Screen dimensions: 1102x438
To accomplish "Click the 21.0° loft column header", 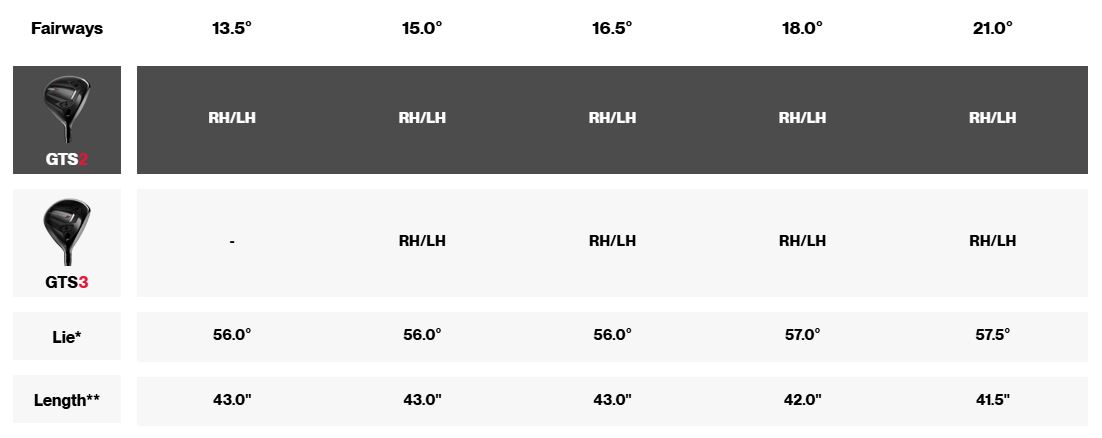I will click(992, 28).
